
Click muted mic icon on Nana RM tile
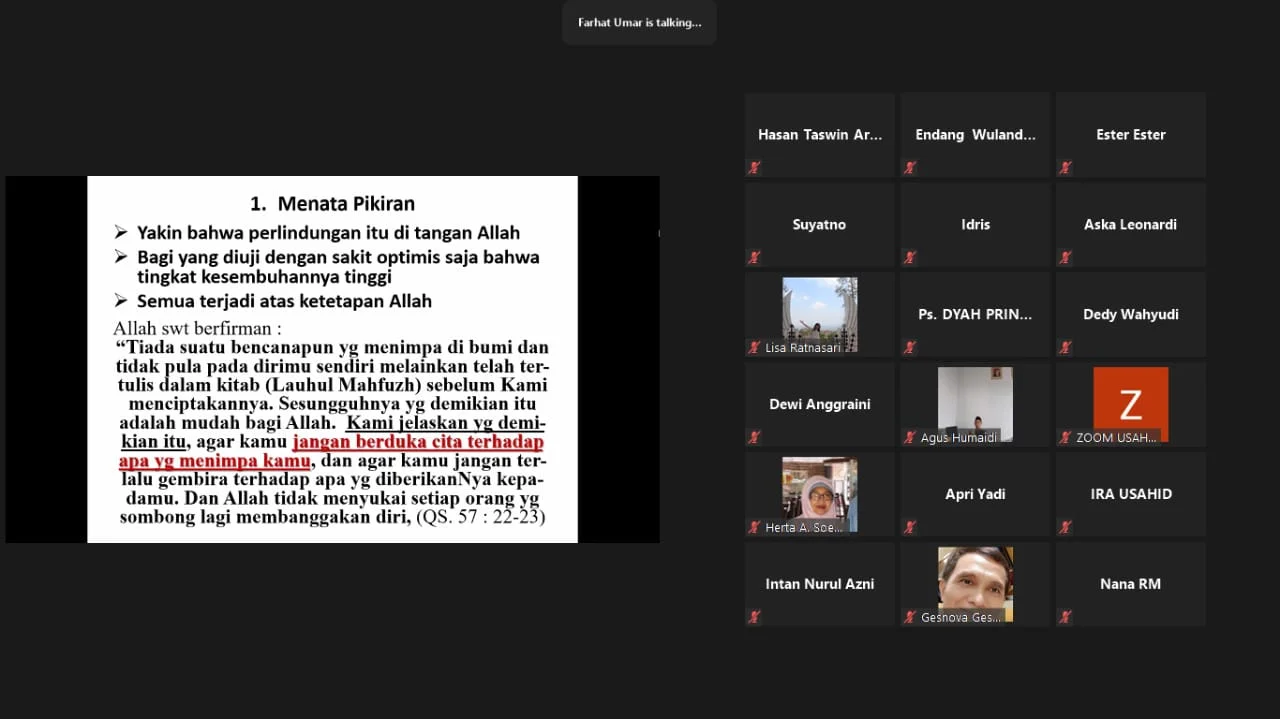[1066, 618]
